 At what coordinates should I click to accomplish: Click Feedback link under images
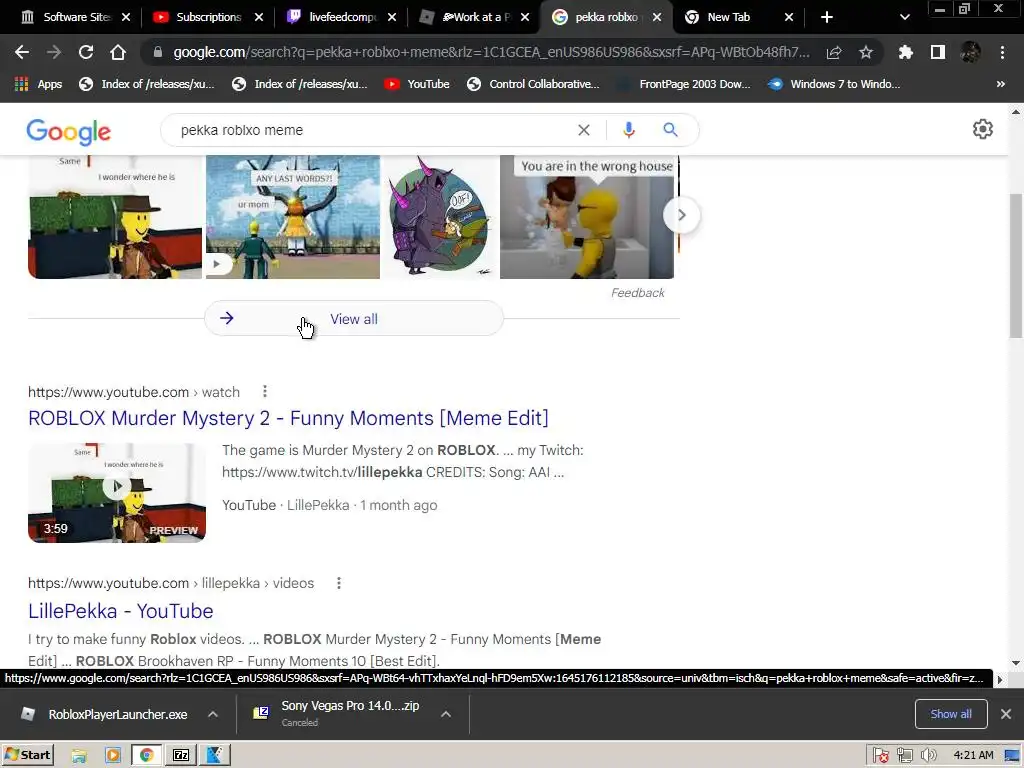(637, 293)
